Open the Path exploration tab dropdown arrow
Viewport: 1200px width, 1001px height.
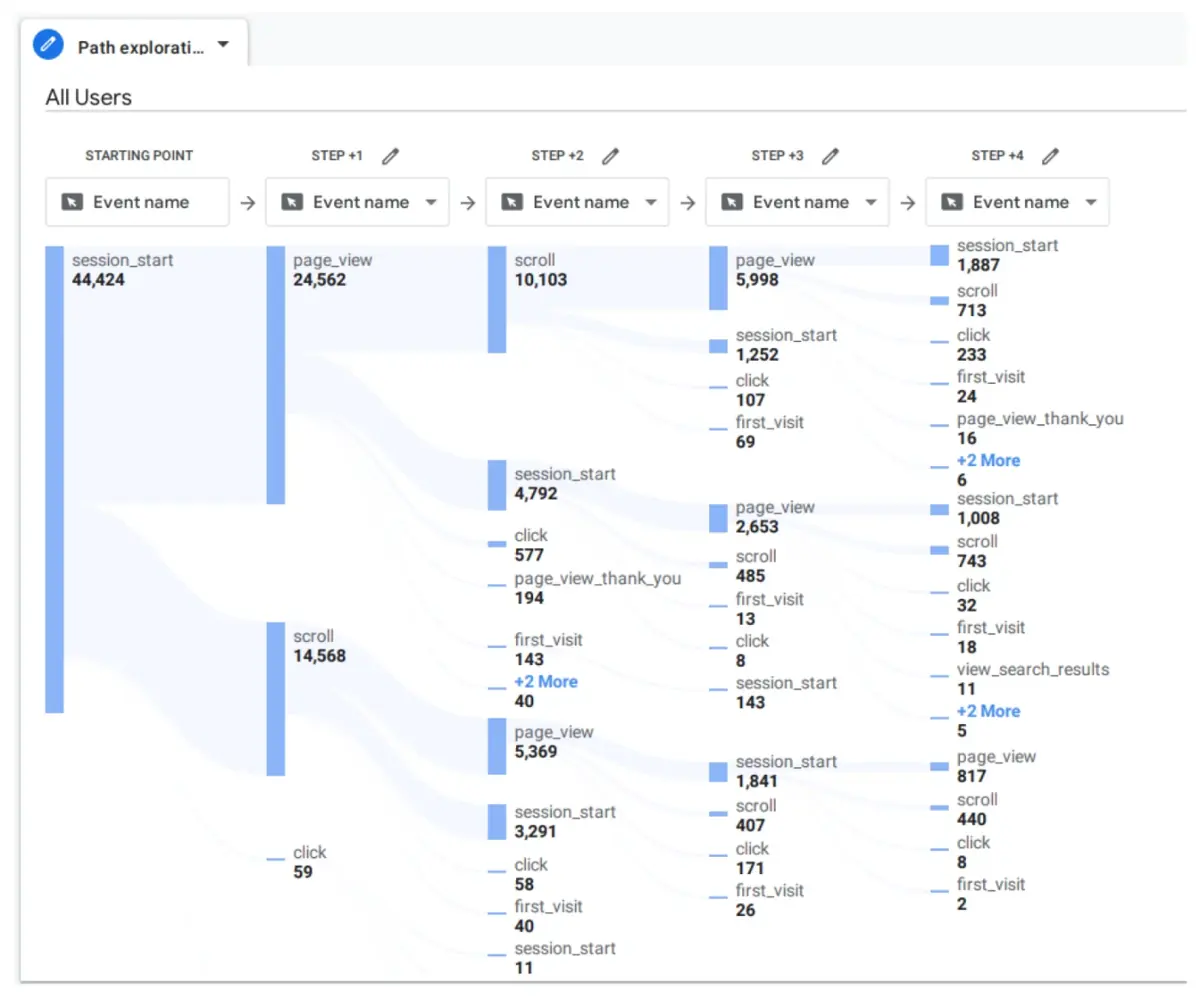coord(223,45)
